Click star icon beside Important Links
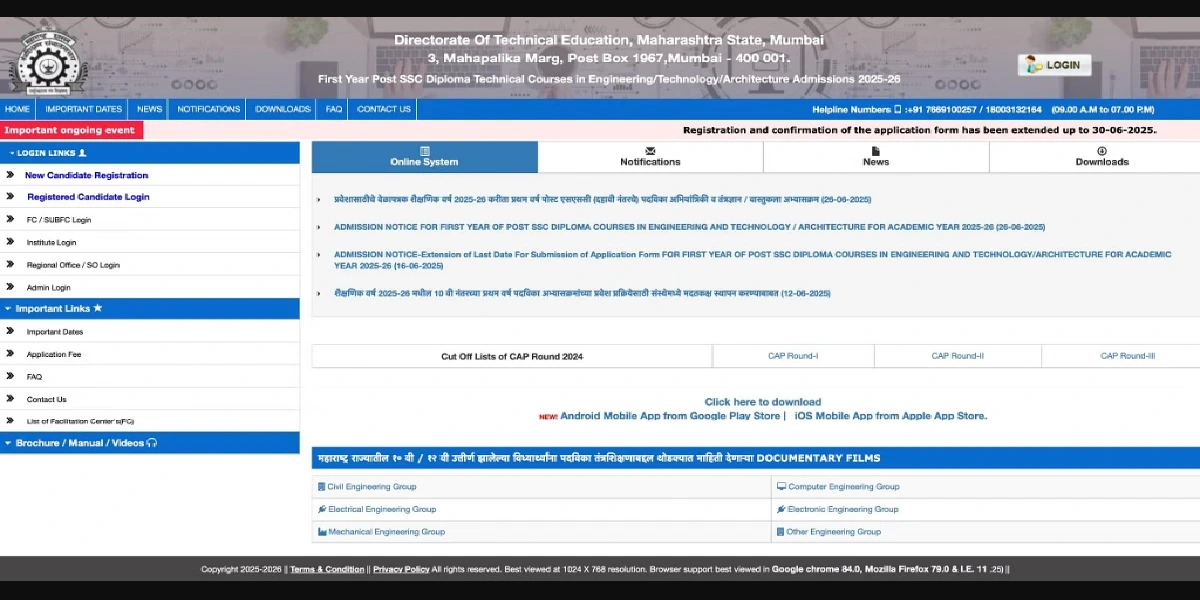 (98, 308)
